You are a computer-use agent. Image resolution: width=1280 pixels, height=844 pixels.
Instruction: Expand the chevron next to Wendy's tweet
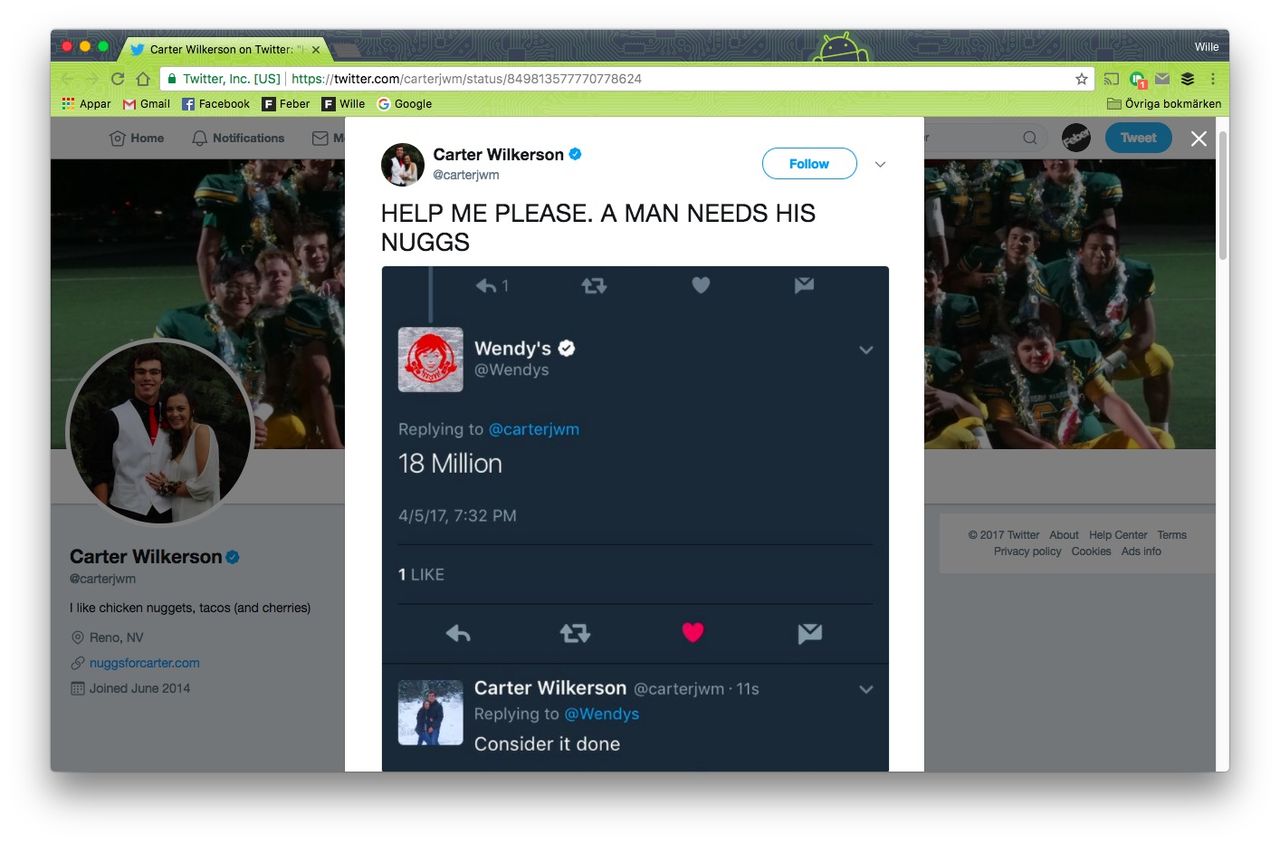point(866,350)
